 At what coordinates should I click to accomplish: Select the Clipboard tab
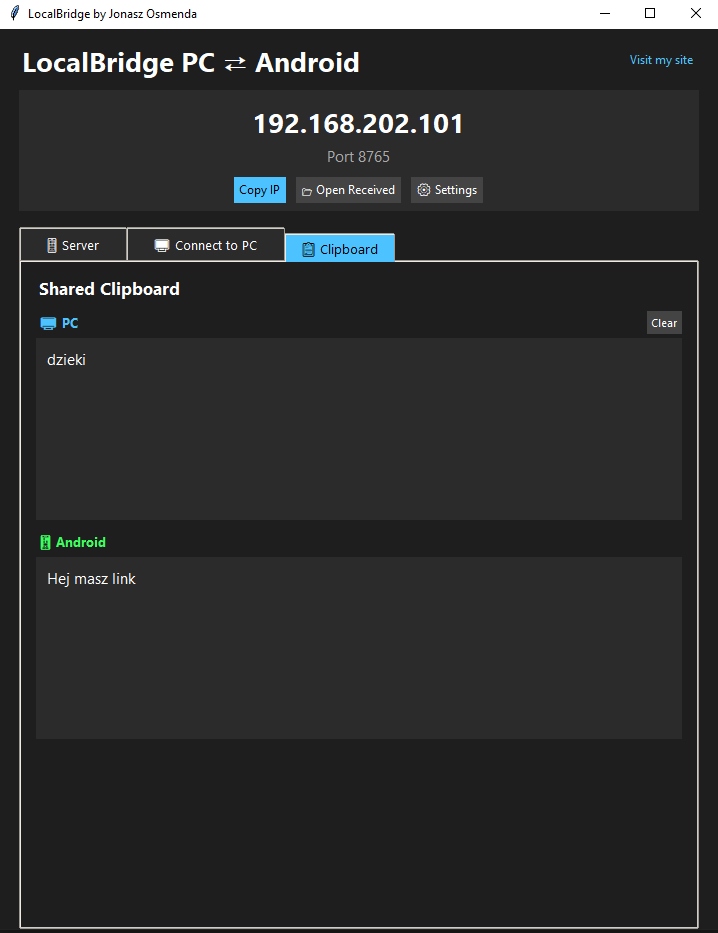coord(340,248)
